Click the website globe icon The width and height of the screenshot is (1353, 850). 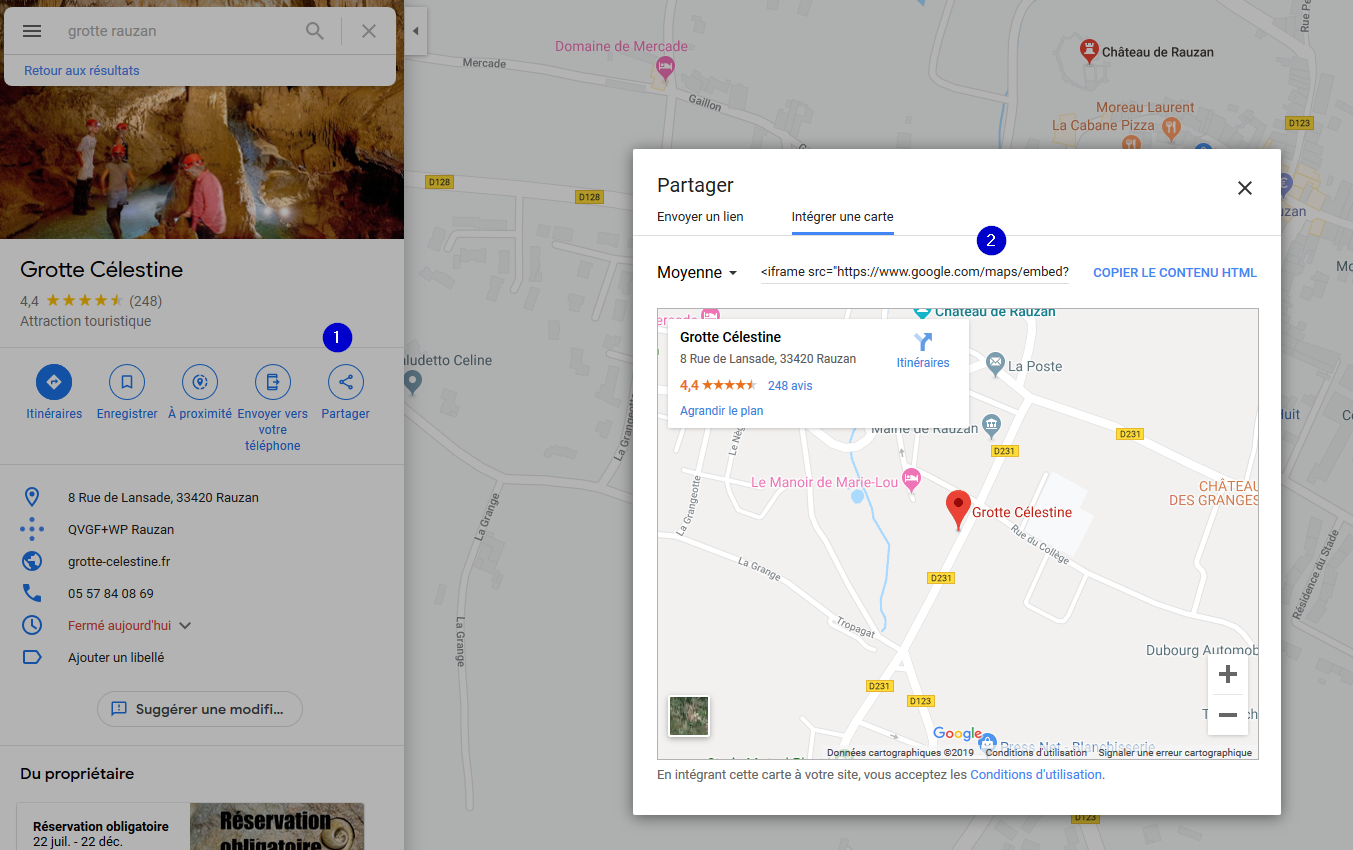[32, 561]
